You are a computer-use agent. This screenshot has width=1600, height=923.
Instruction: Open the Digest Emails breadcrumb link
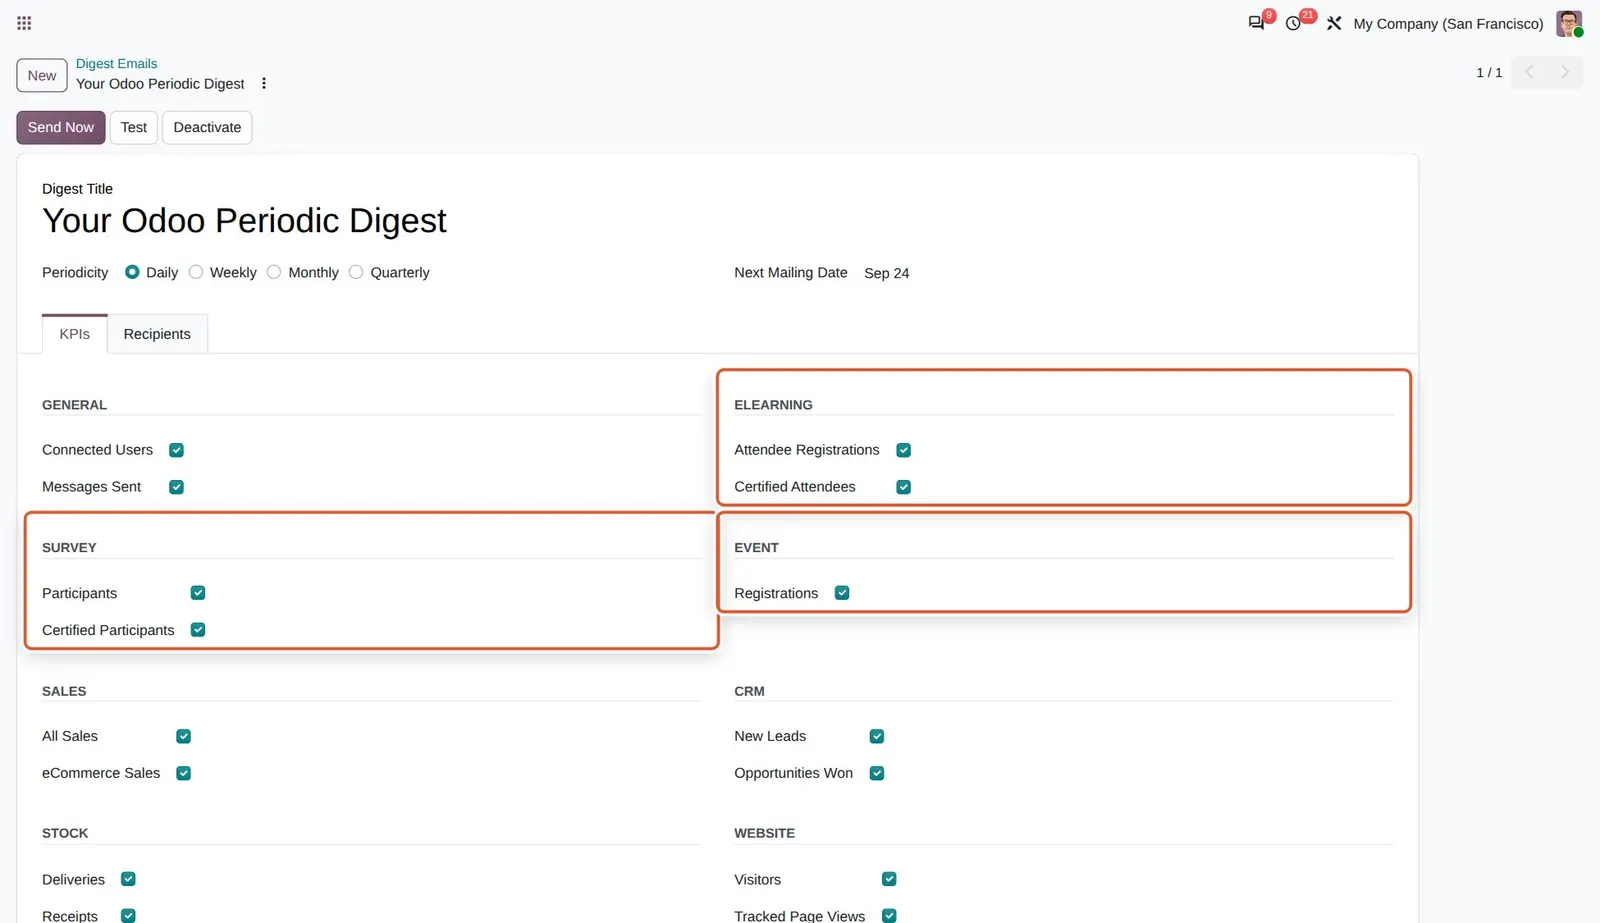(117, 64)
